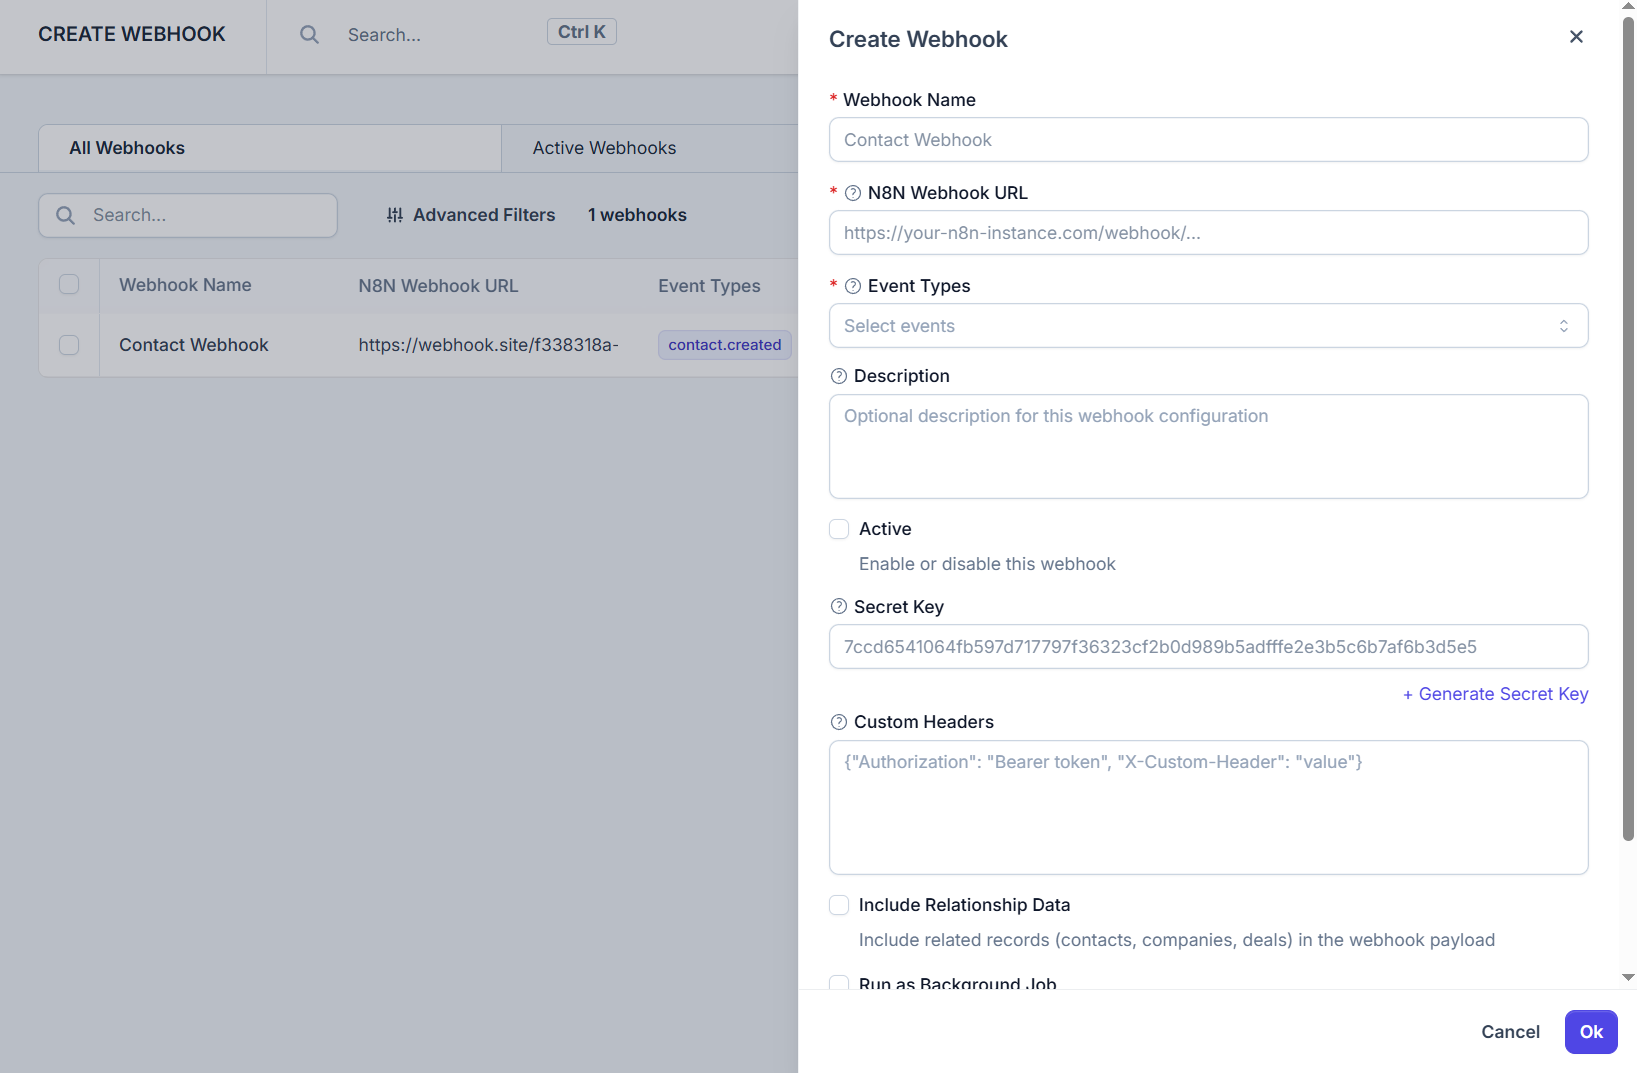
Task: Click the help icon next to Event Types
Action: (x=853, y=286)
